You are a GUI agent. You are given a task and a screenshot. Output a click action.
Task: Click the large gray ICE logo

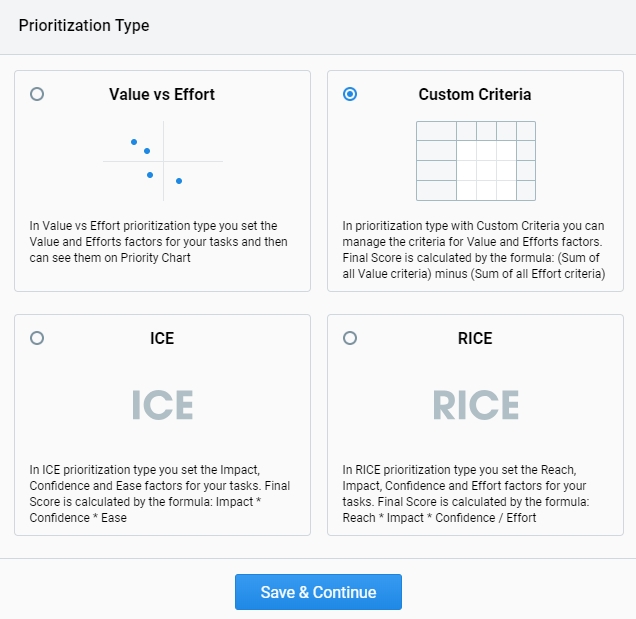(163, 404)
